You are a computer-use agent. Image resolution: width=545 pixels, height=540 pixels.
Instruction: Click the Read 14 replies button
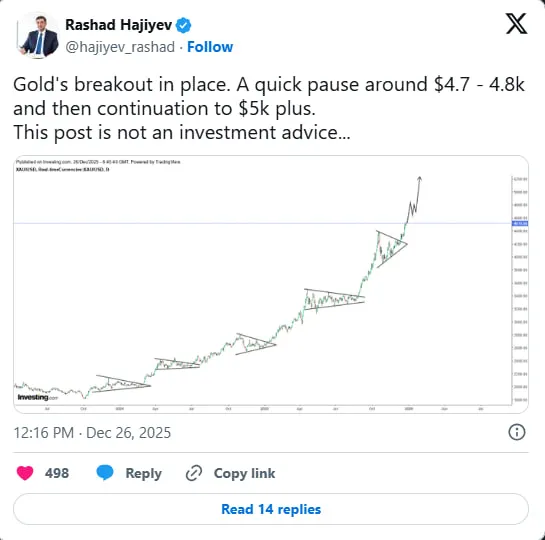(x=271, y=509)
